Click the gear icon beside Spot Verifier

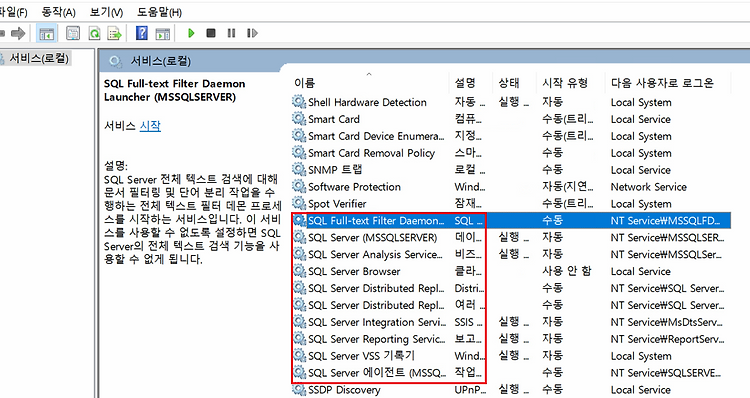point(299,203)
